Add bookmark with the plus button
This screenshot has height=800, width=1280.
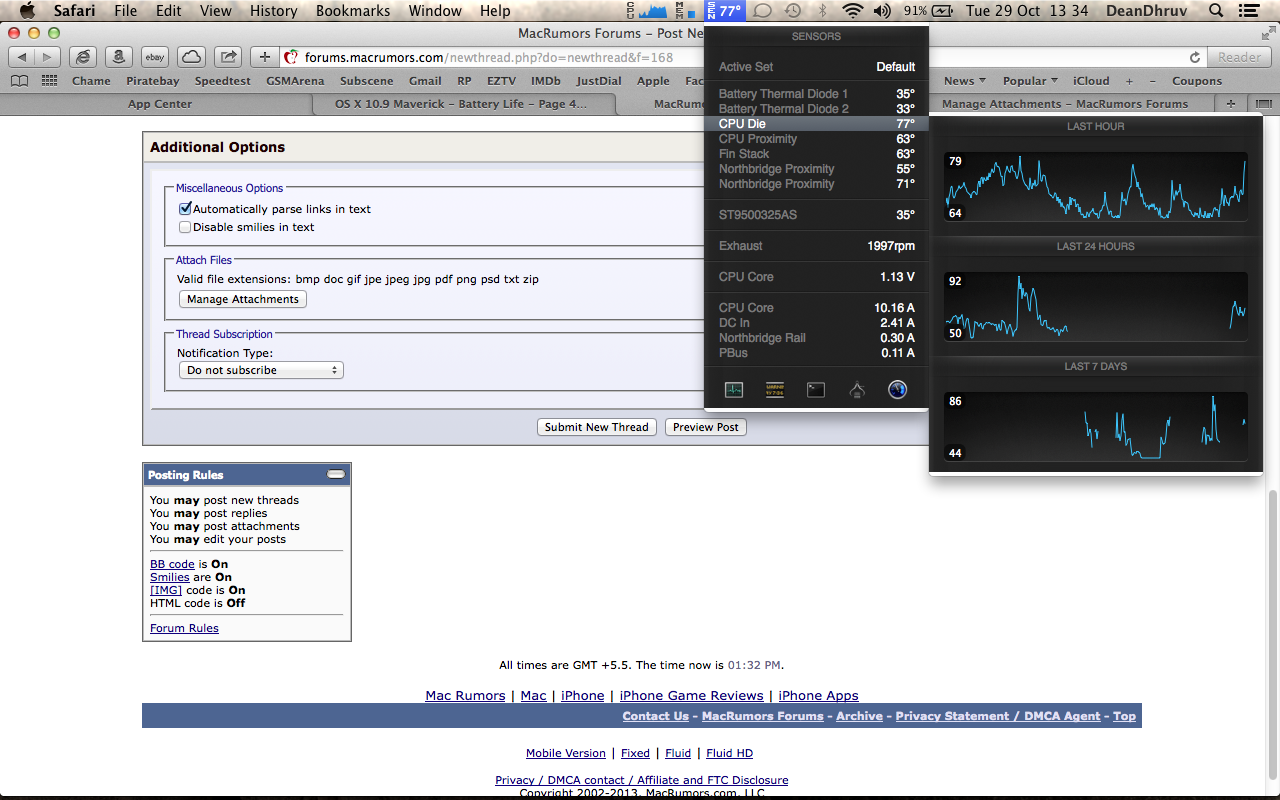[264, 57]
